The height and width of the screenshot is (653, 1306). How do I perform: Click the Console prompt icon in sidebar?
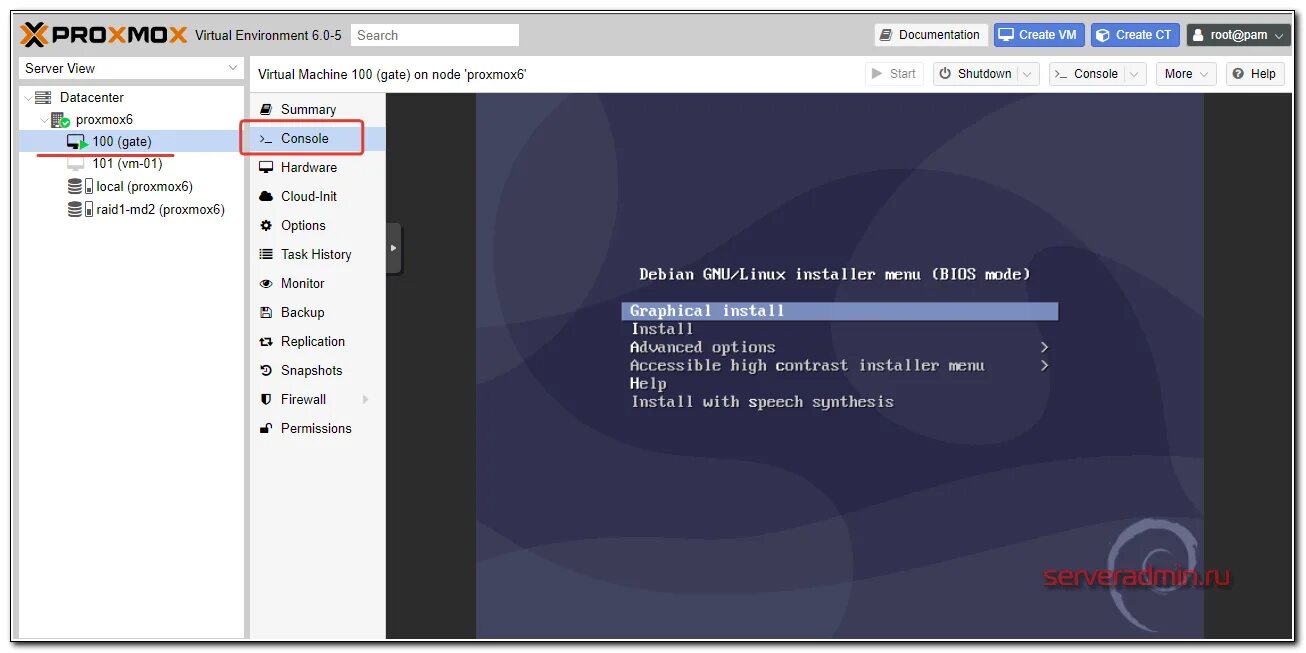click(x=266, y=138)
